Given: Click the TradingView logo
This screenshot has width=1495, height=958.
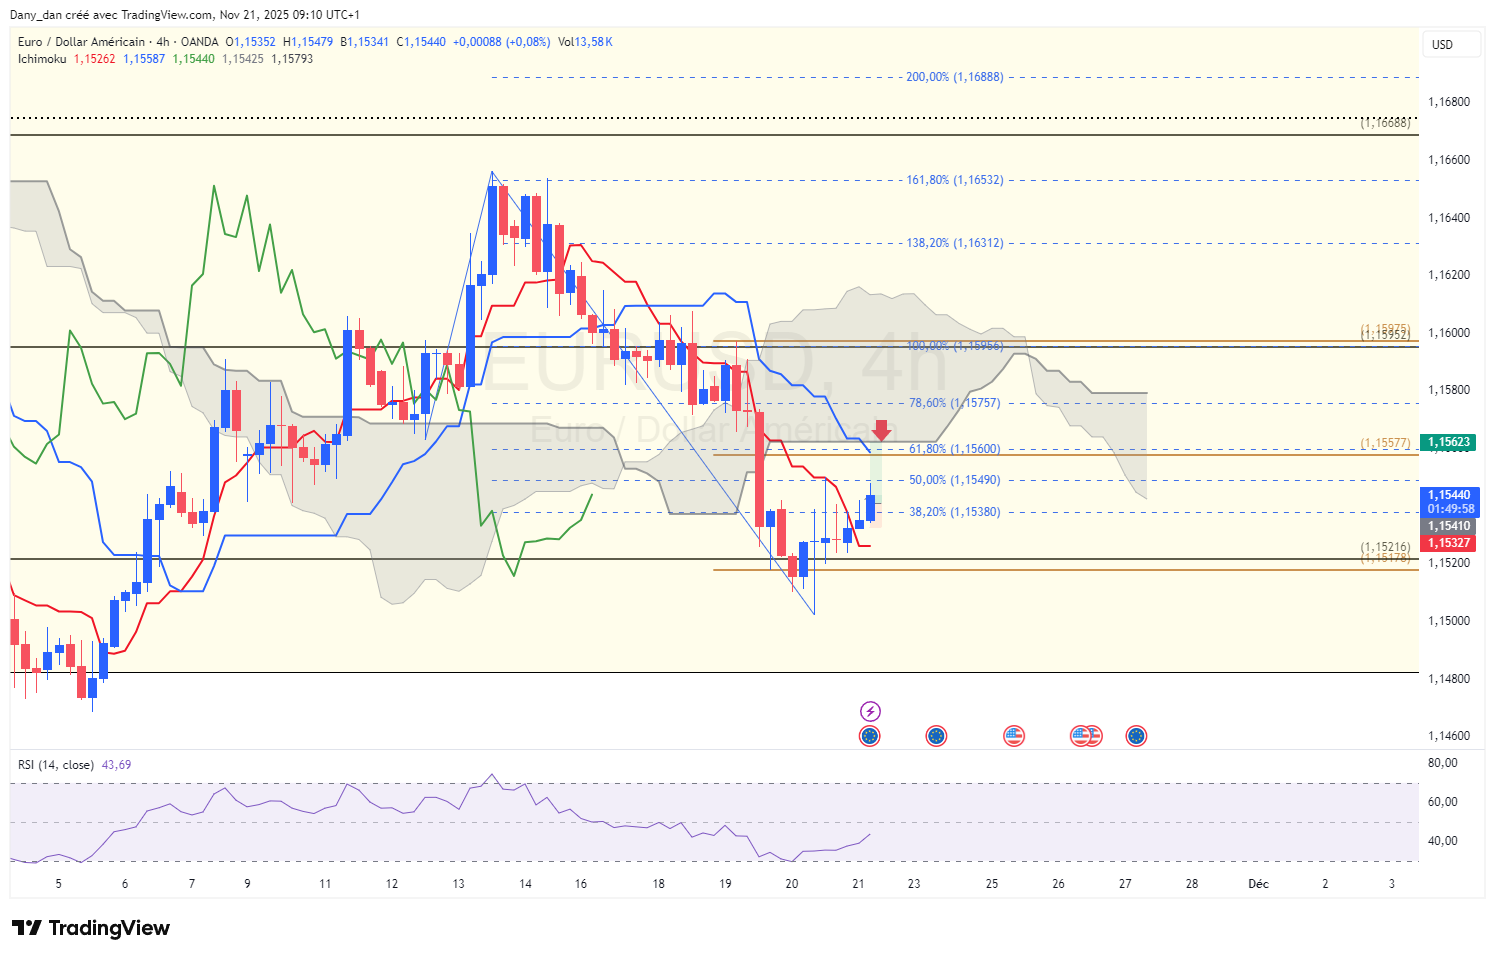Looking at the screenshot, I should coord(91,928).
